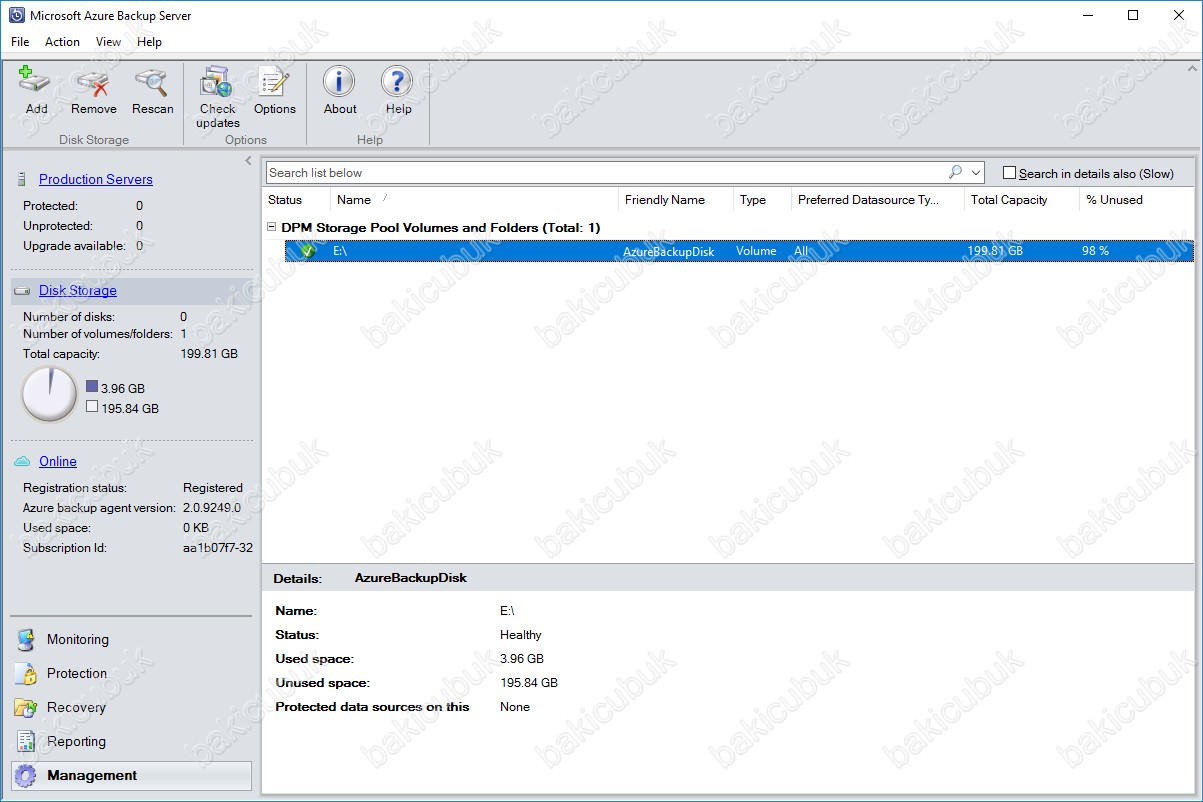
Task: Click the Subscription Id aa1b07f7-32 value
Action: click(x=218, y=548)
